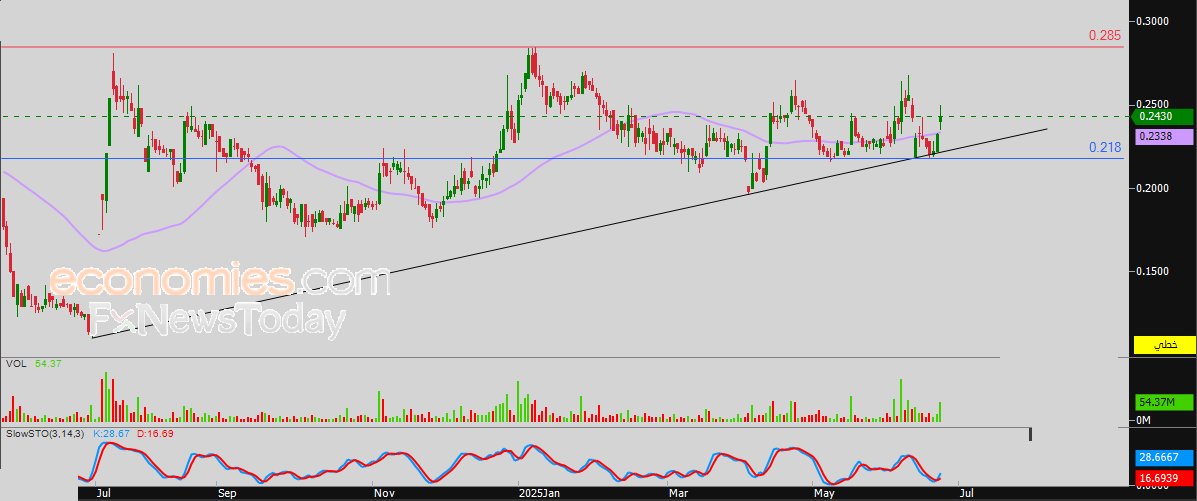Click the Mar time axis label

point(678,494)
